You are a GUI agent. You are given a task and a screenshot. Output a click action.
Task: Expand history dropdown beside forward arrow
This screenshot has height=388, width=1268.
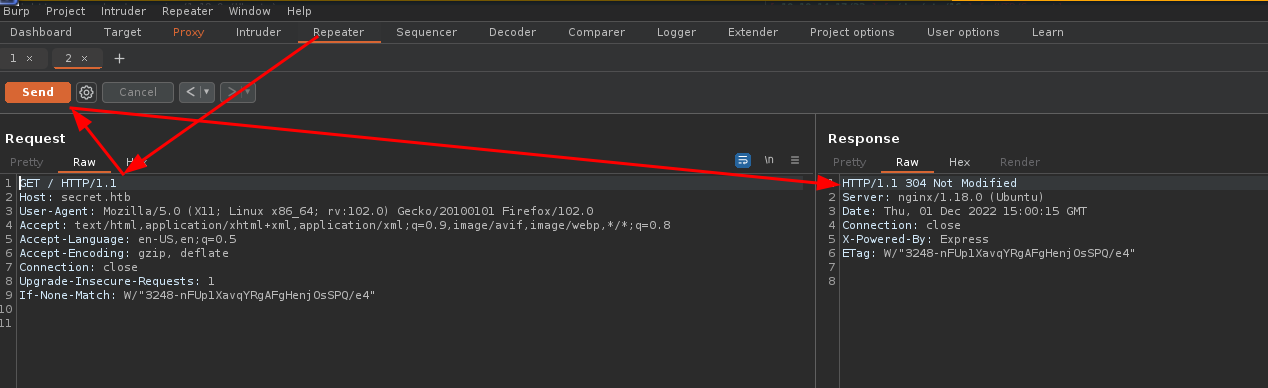pyautogui.click(x=248, y=92)
